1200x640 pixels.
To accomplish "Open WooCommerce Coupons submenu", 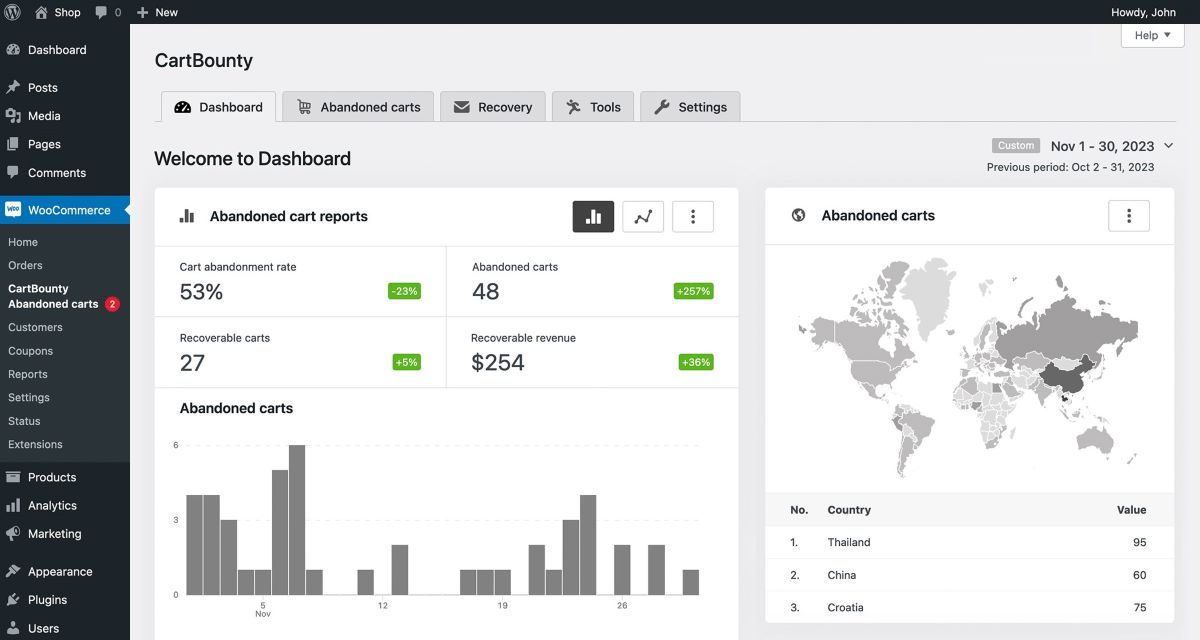I will tap(30, 351).
